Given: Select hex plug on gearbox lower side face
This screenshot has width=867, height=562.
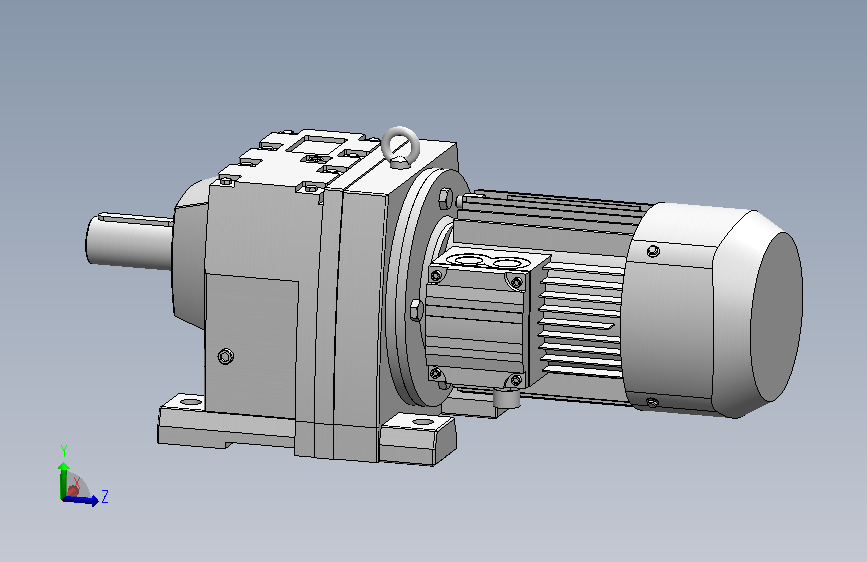Looking at the screenshot, I should 226,356.
